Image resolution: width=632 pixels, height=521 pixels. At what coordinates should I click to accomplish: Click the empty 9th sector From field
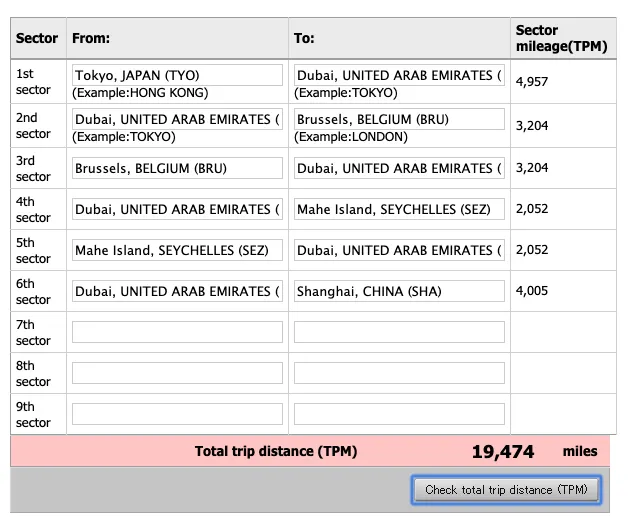177,414
